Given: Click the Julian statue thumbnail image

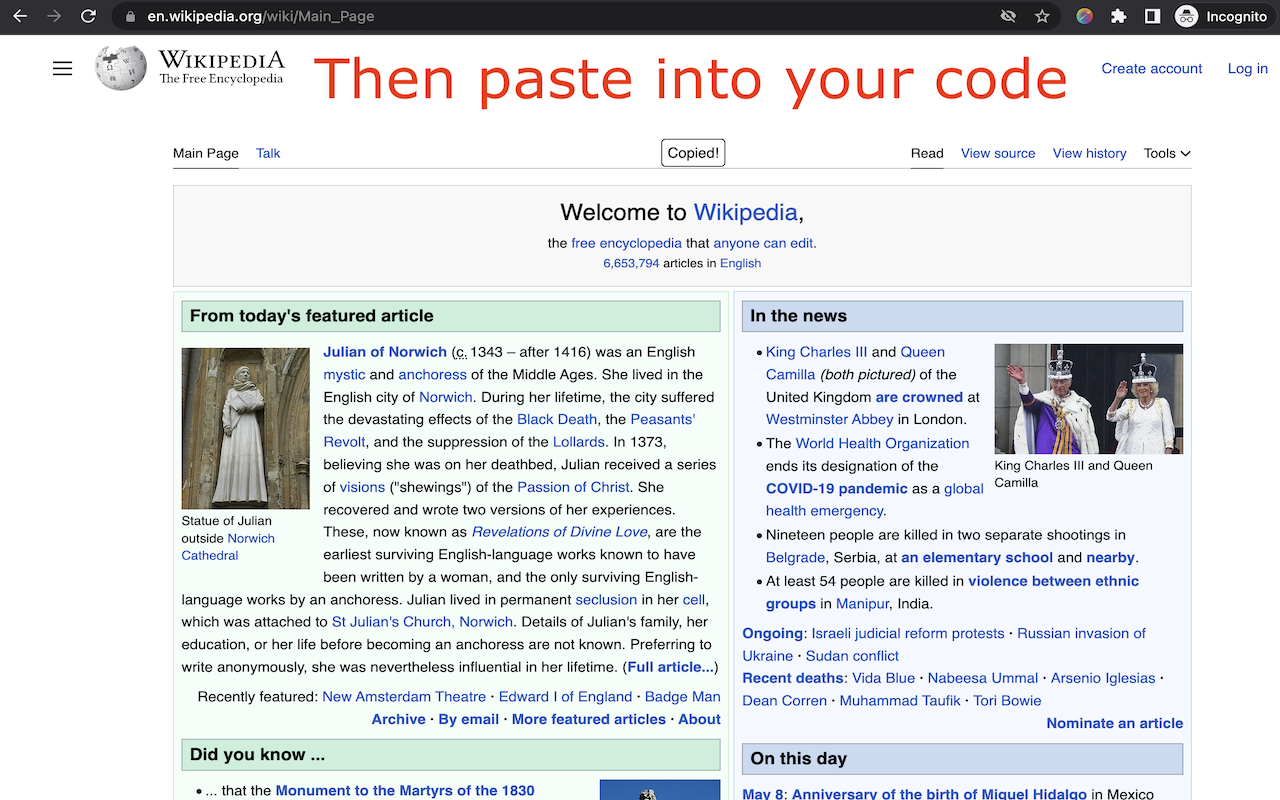Looking at the screenshot, I should pos(246,428).
